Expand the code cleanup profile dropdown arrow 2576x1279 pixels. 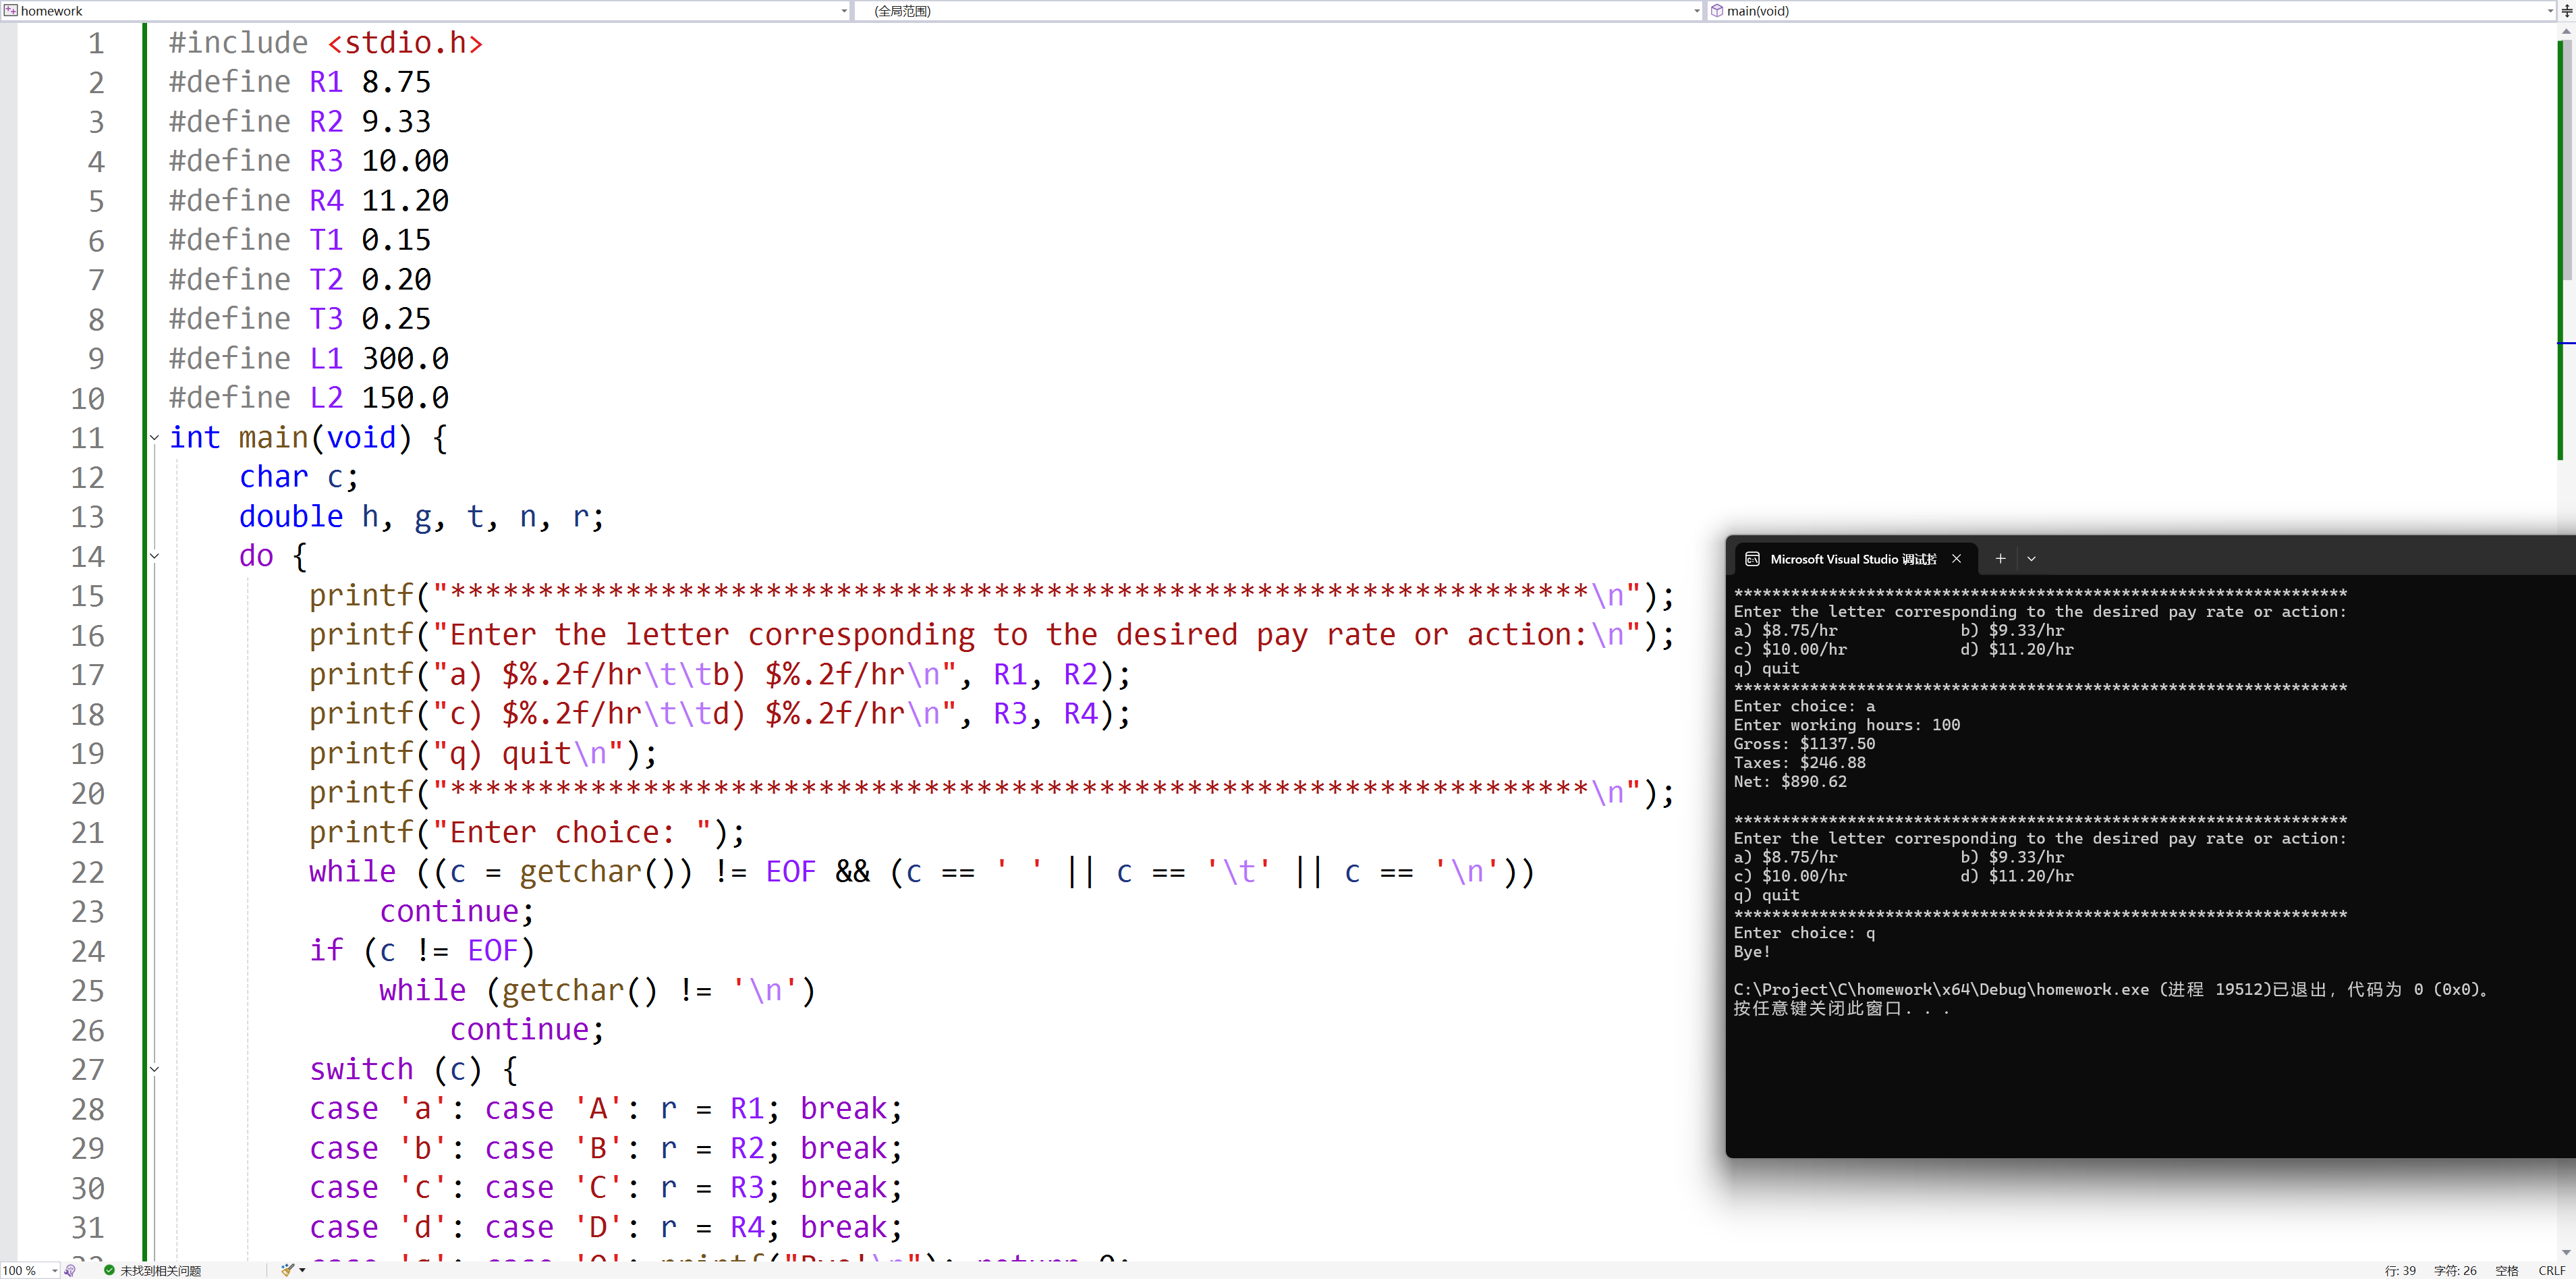(x=302, y=1270)
